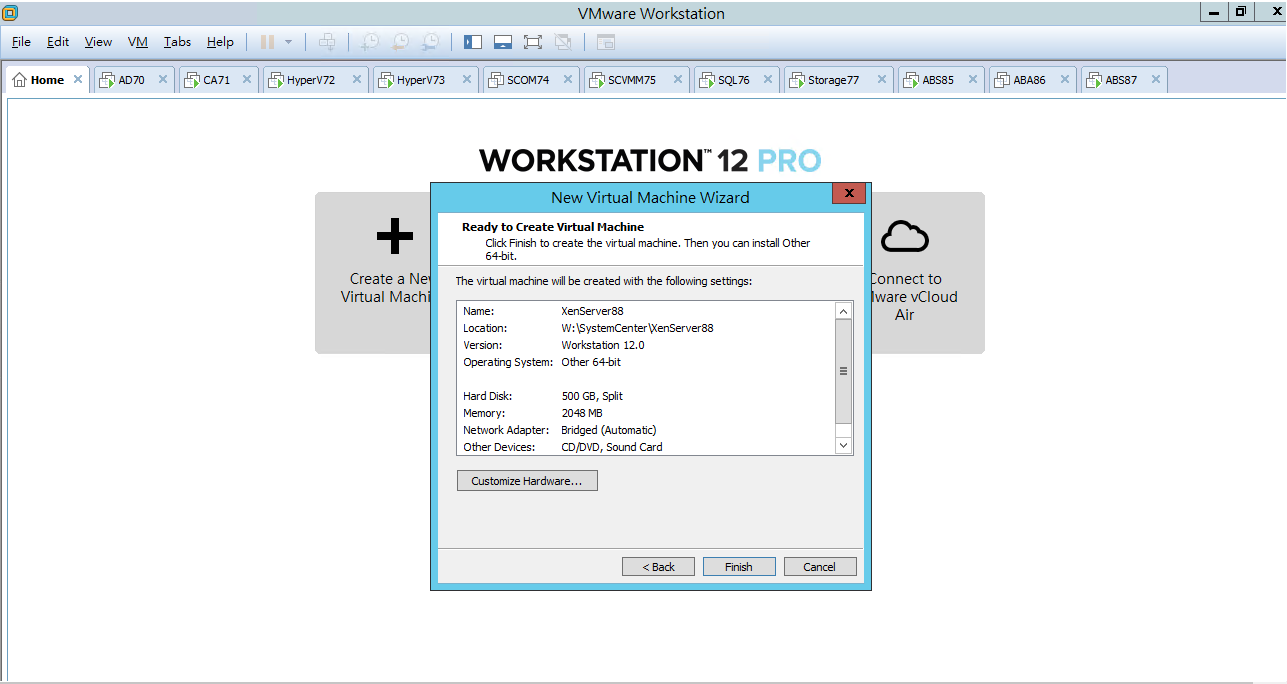Click the settings list scrollbar thumb
This screenshot has height=684, width=1287.
pyautogui.click(x=844, y=371)
